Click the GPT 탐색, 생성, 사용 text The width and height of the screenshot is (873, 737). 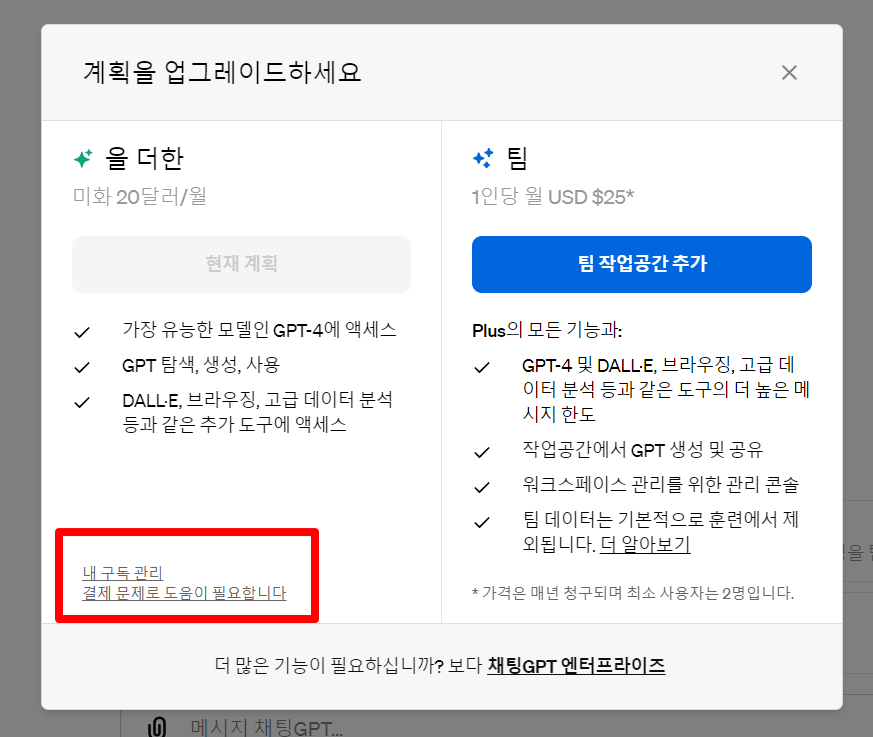coord(201,365)
